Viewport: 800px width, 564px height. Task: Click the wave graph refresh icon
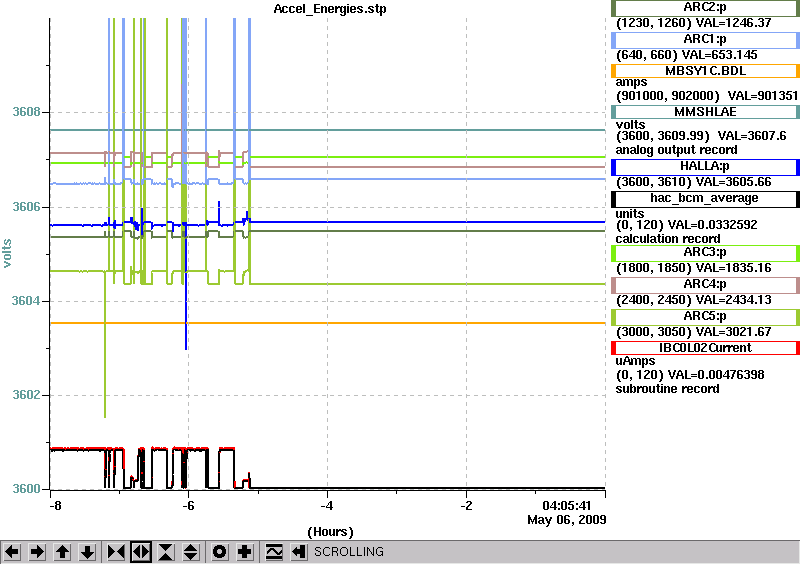[x=274, y=552]
